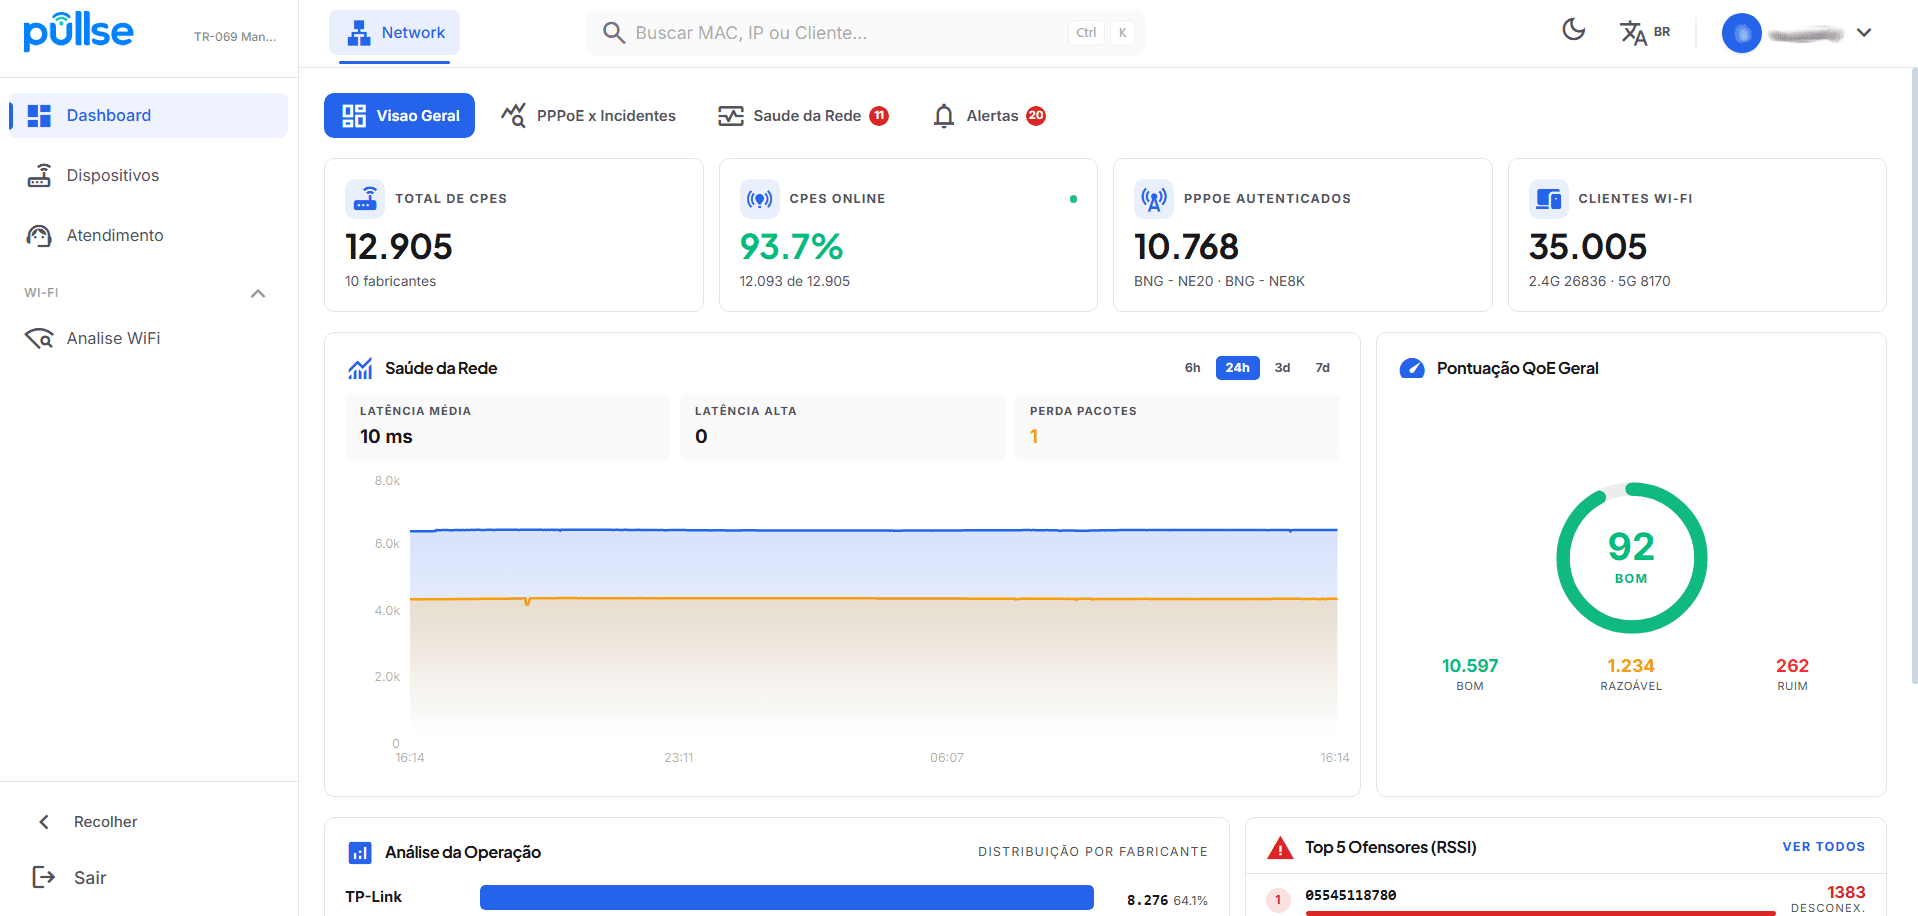Image resolution: width=1918 pixels, height=916 pixels.
Task: Click the Top 5 Ofensores warning icon
Action: [1280, 848]
